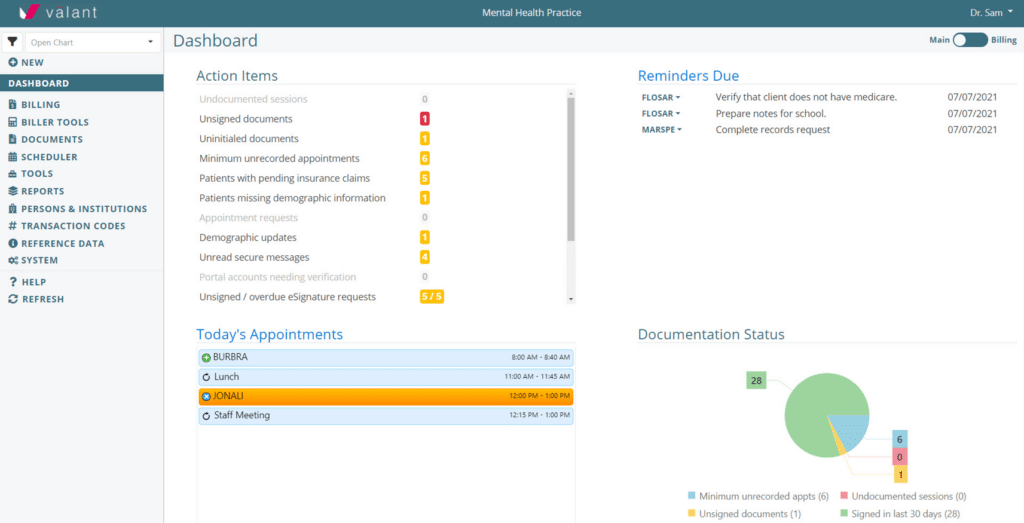The image size is (1024, 523).
Task: Toggle Undocumented sessions legend entry
Action: (903, 496)
